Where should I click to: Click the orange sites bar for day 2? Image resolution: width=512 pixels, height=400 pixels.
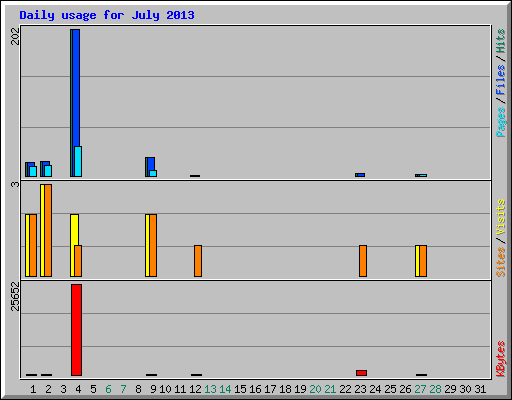(48, 230)
